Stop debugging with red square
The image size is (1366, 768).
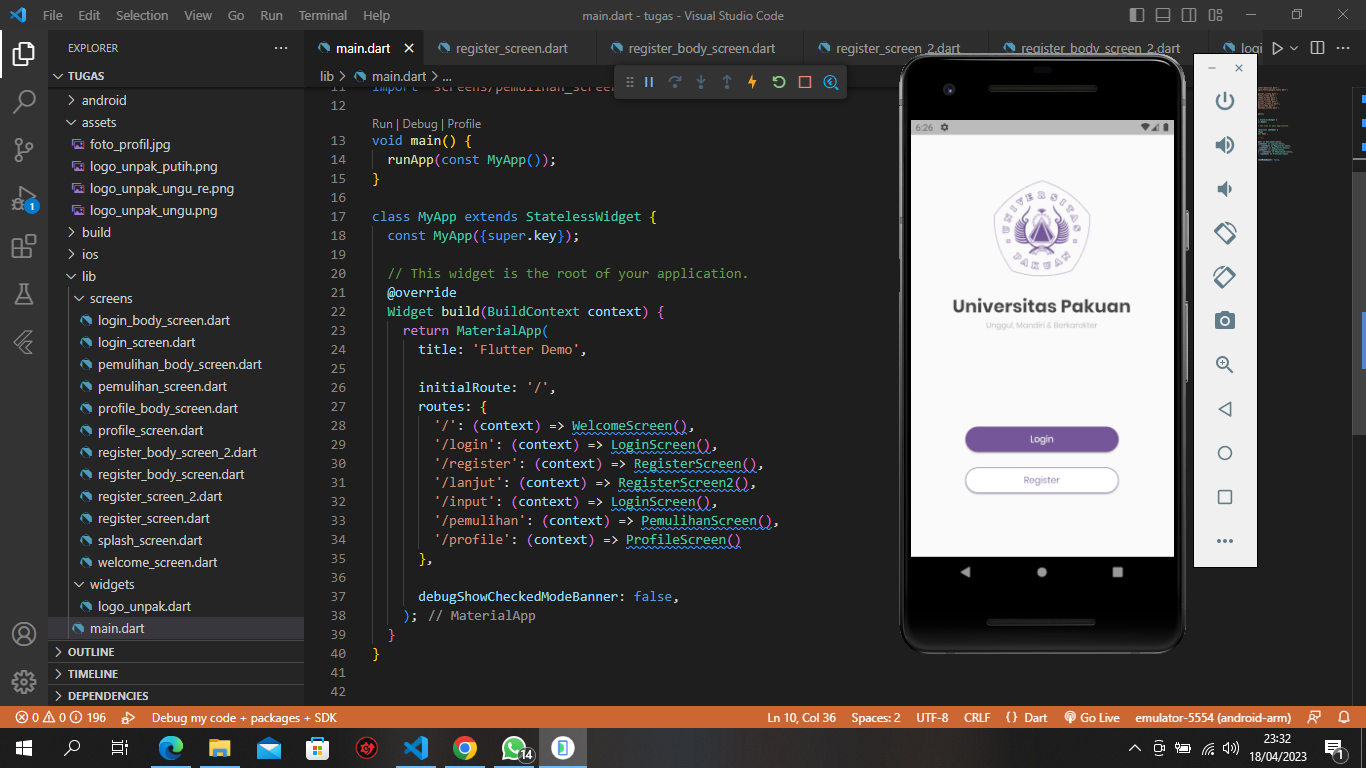tap(805, 82)
